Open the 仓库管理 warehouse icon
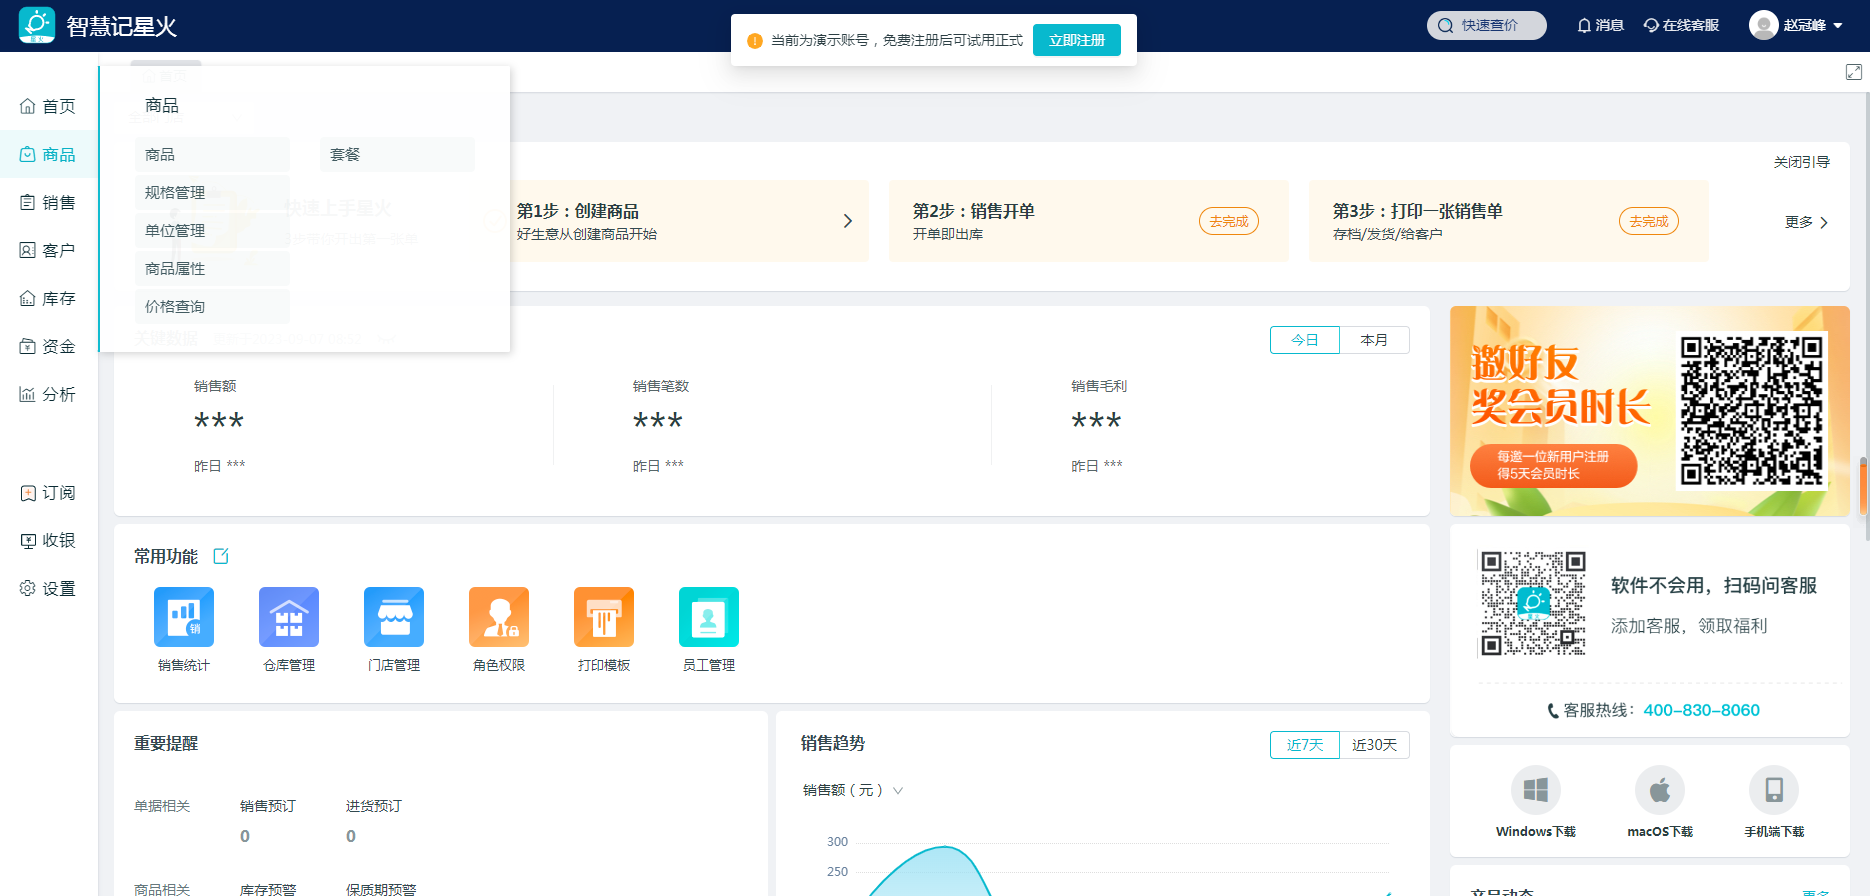The image size is (1870, 896). coord(288,617)
